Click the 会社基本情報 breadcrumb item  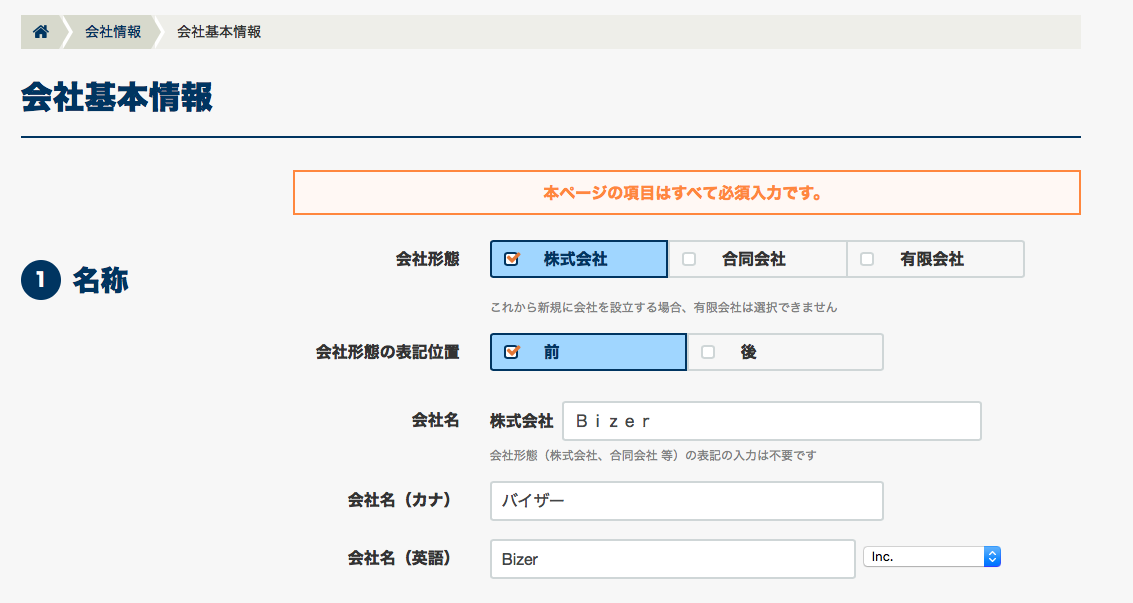219,32
